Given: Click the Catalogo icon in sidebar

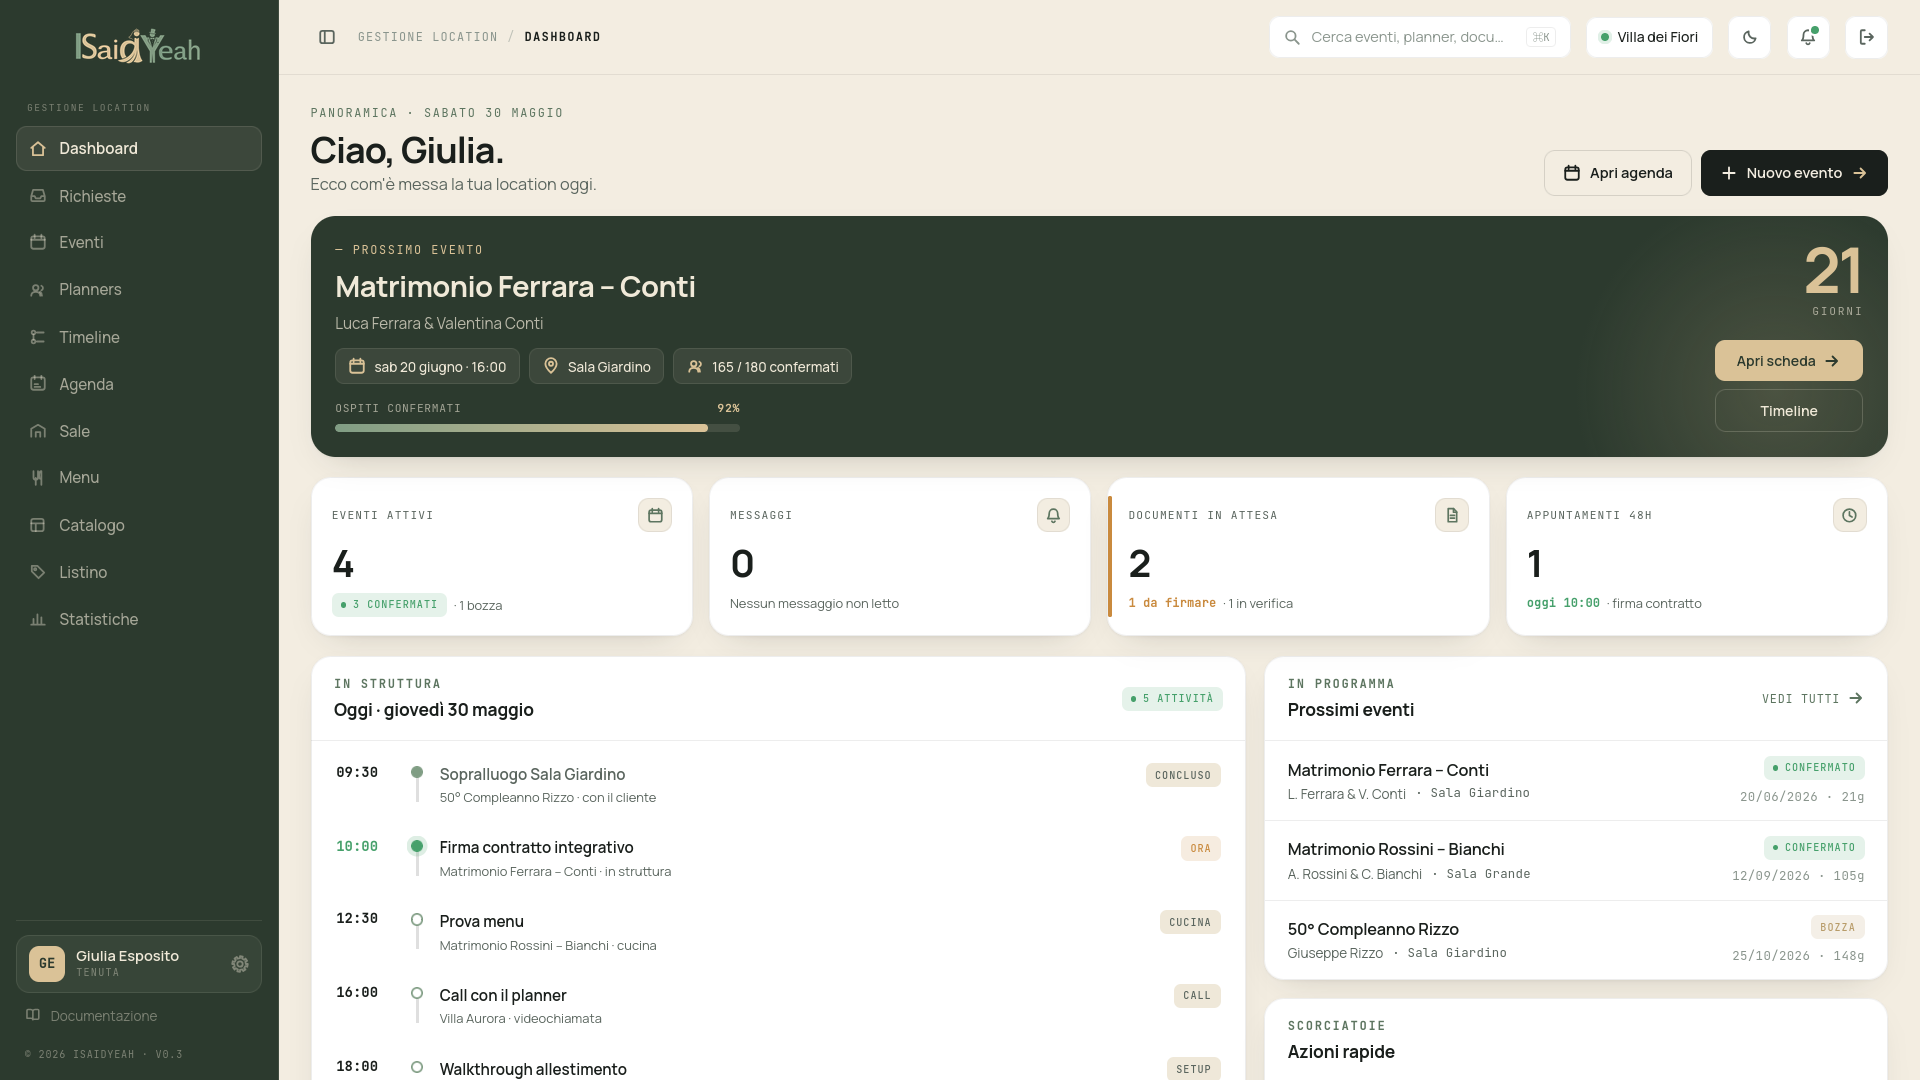Looking at the screenshot, I should click(38, 525).
